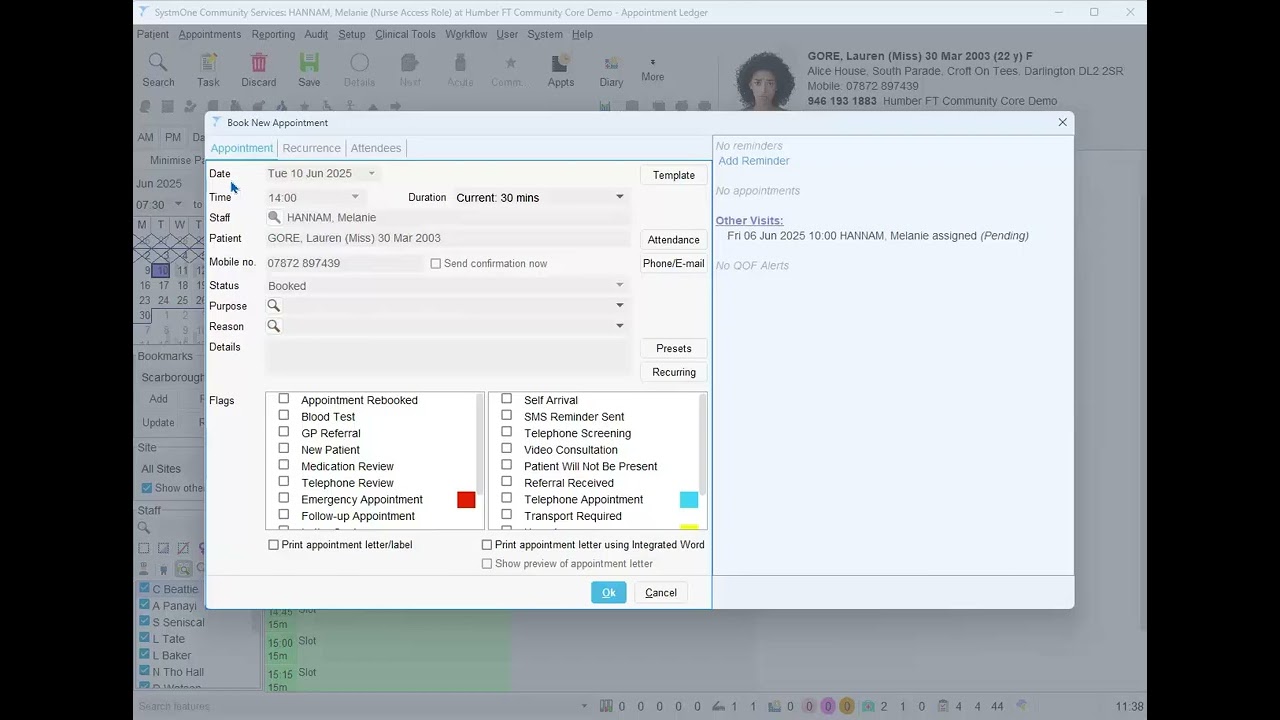The width and height of the screenshot is (1280, 720).
Task: Expand the More toolbar options
Action: coord(653,70)
